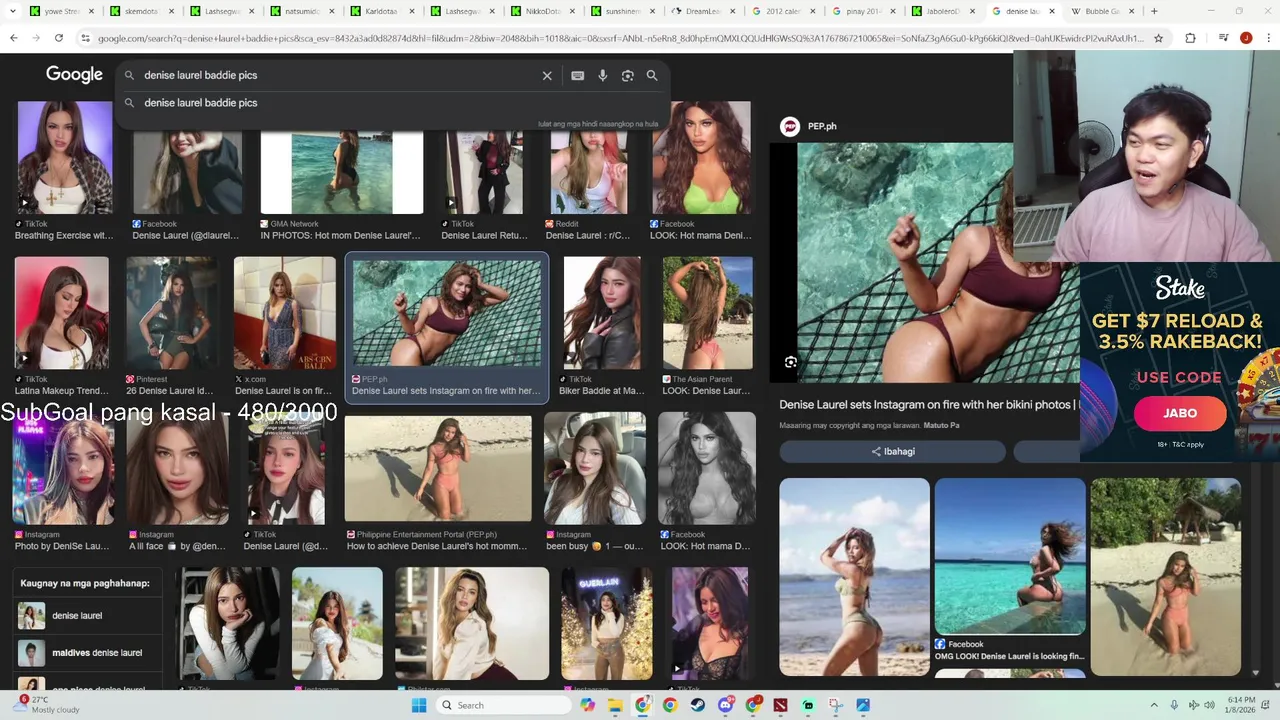Start voice search with the microphone icon

coord(602,75)
